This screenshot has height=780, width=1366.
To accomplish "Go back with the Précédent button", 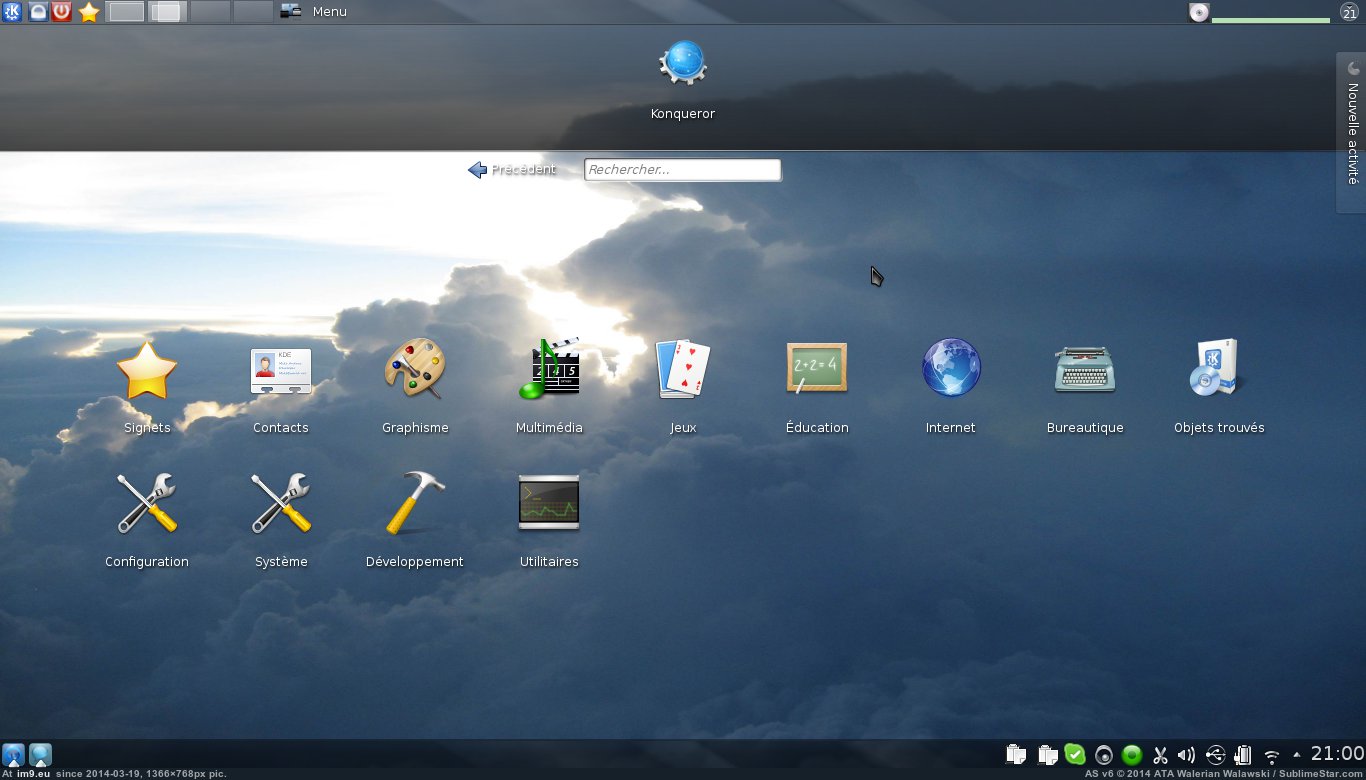I will pyautogui.click(x=512, y=170).
